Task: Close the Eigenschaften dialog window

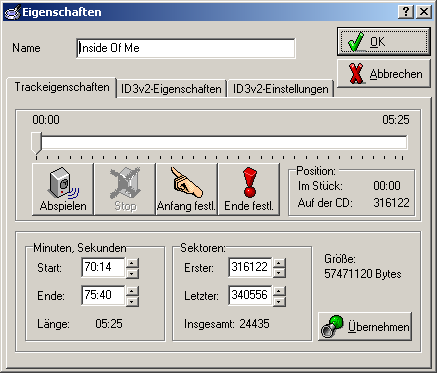Action: 424,12
